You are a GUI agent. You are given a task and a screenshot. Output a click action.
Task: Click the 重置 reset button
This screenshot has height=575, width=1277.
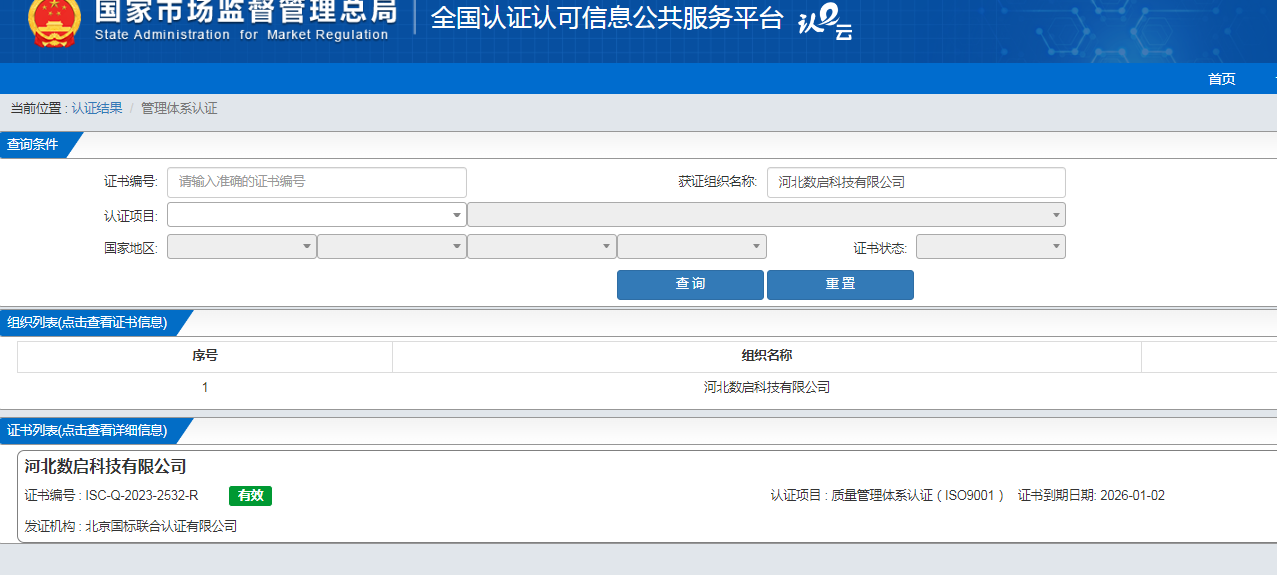tap(840, 284)
